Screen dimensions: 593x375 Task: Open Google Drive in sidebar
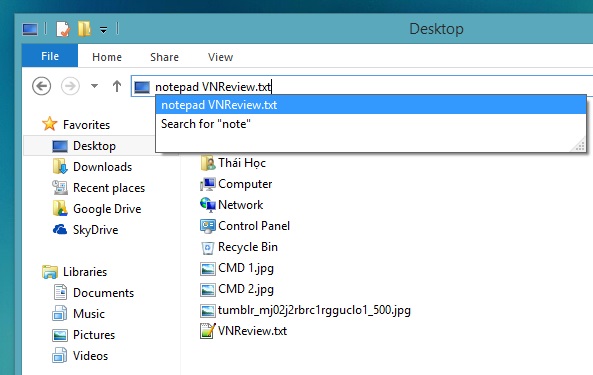(x=107, y=209)
